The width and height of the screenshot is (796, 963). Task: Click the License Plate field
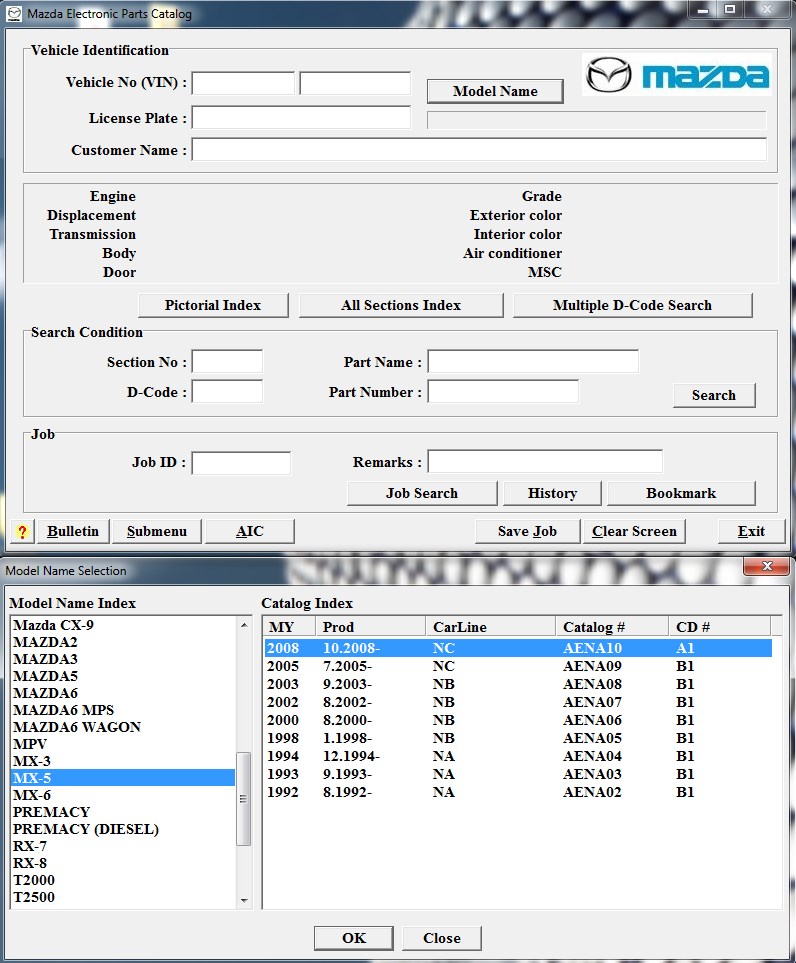pos(301,117)
